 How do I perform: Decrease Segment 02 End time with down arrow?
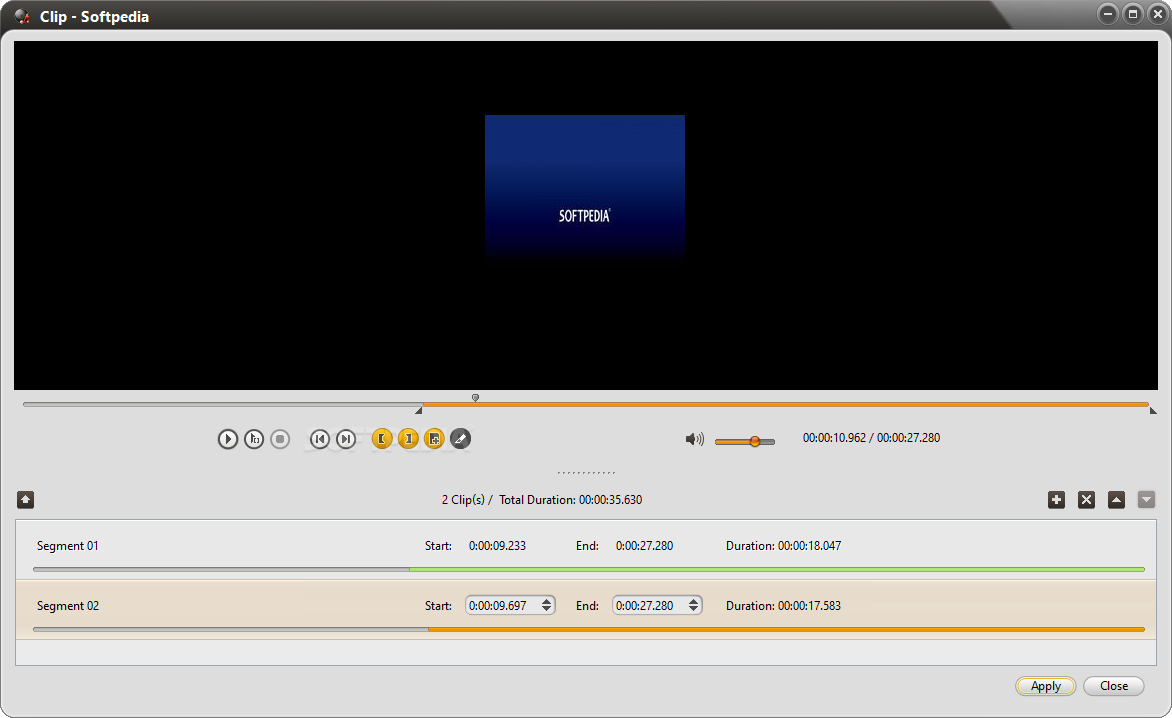tap(694, 610)
